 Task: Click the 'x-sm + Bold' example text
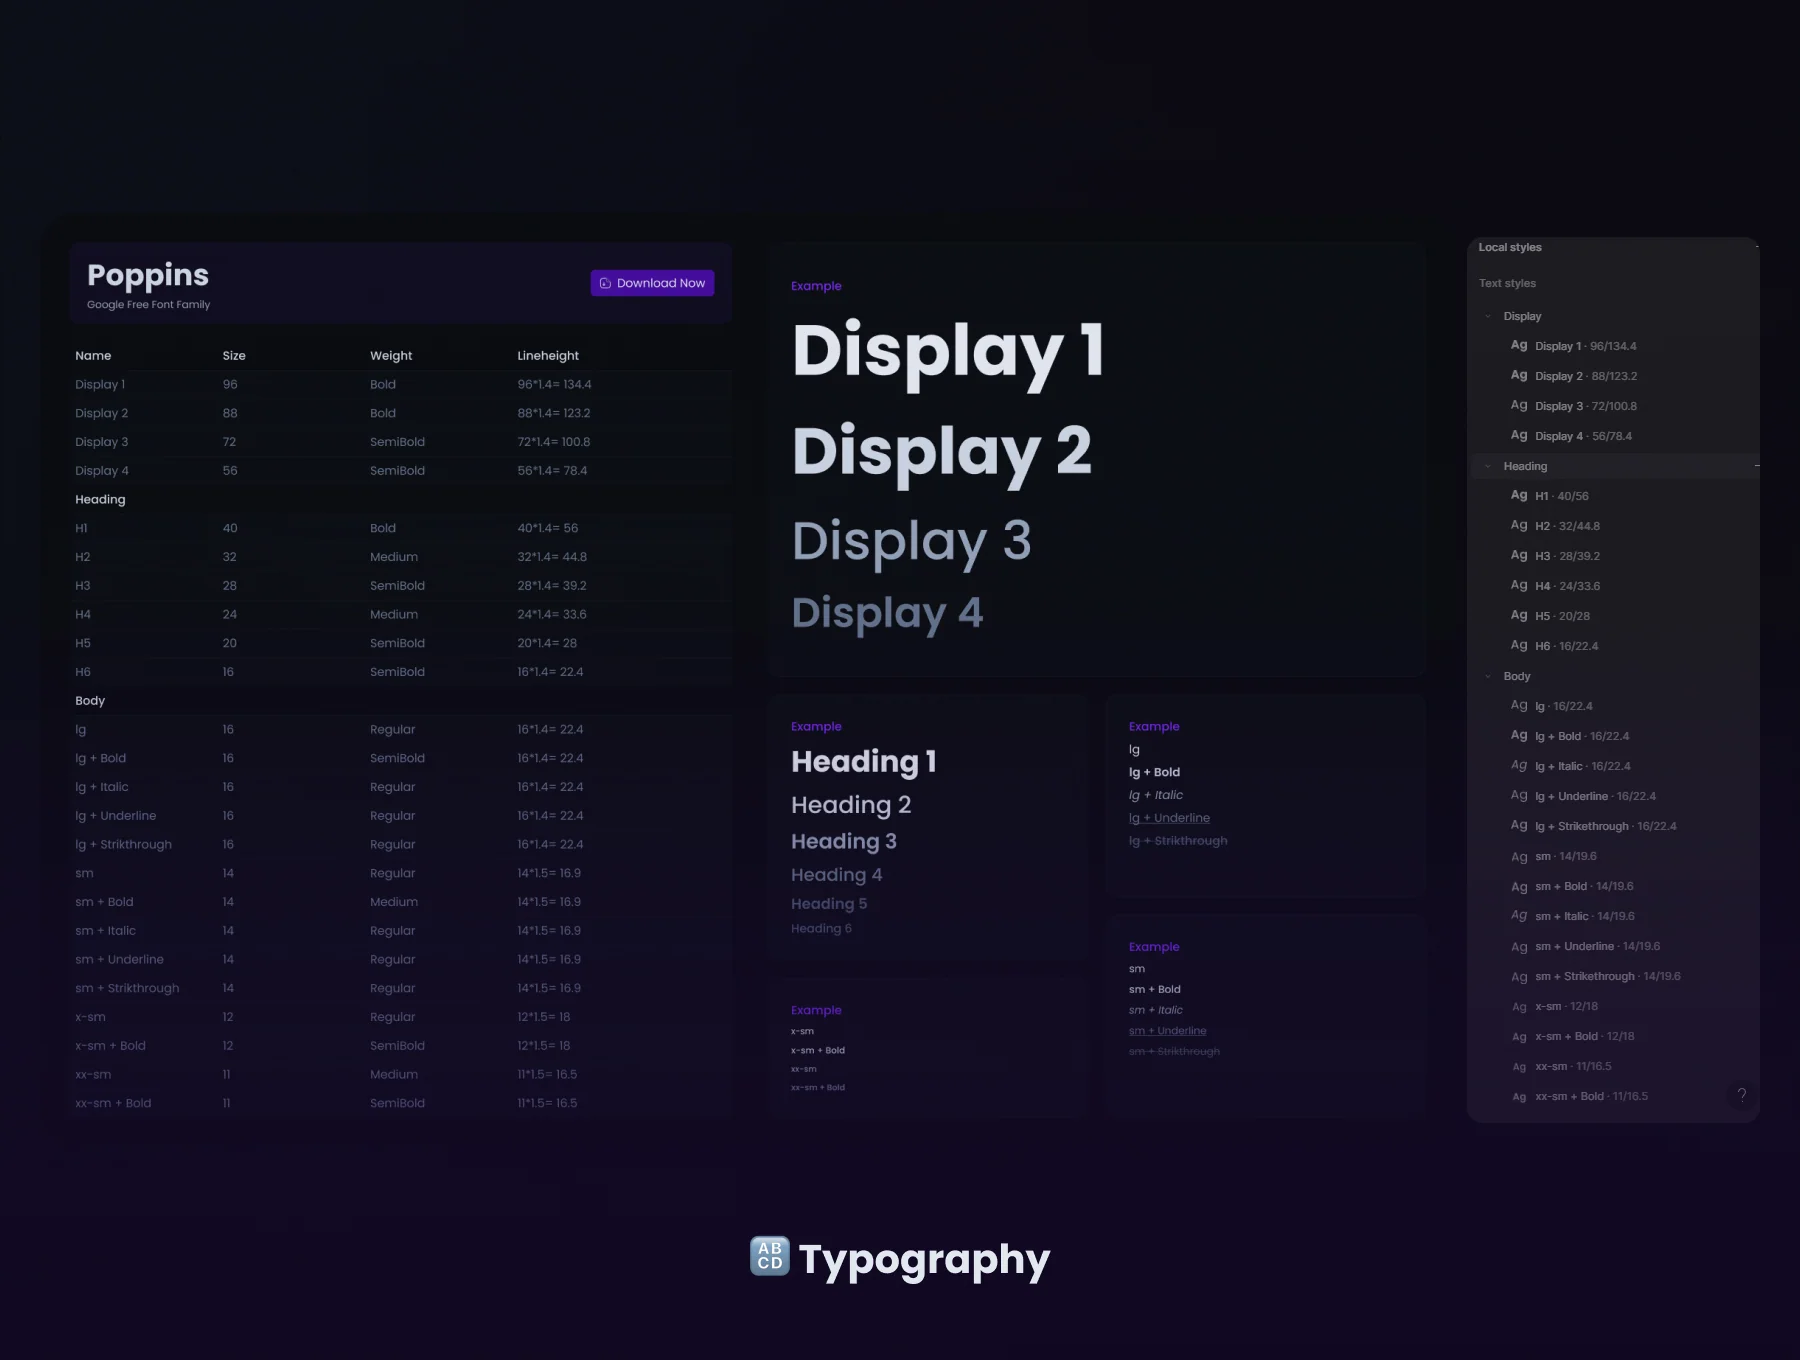pyautogui.click(x=818, y=1051)
